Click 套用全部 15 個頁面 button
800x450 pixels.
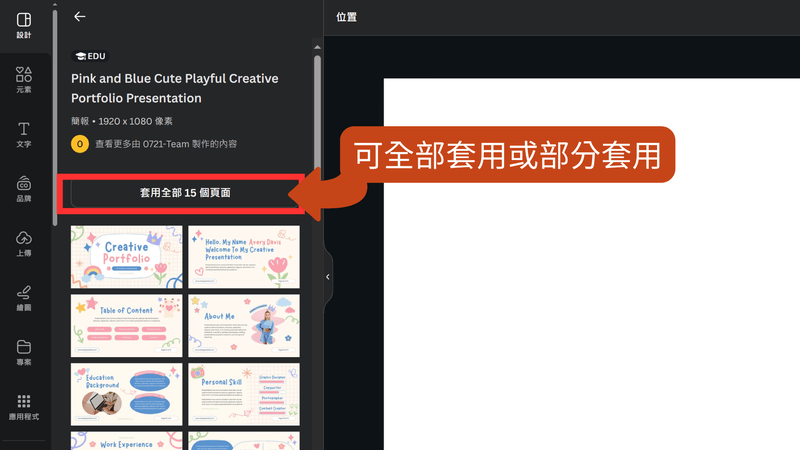[x=184, y=192]
